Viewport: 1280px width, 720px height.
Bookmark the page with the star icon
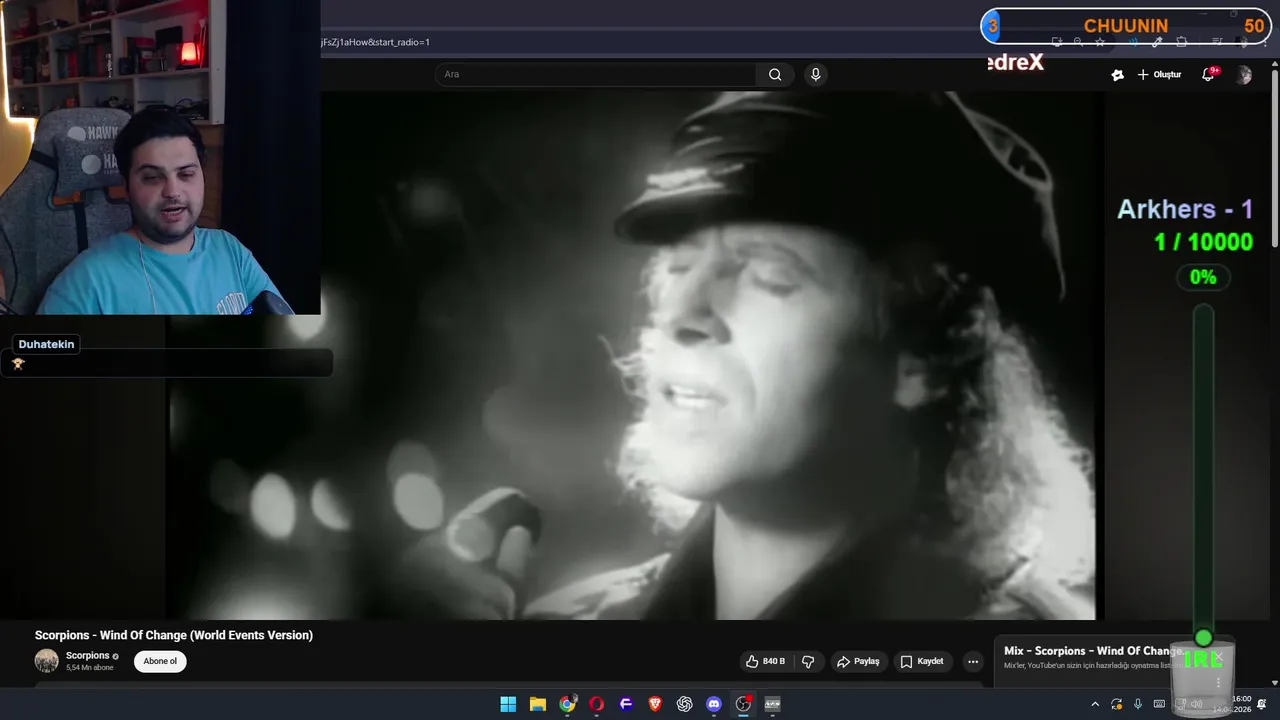point(1100,42)
